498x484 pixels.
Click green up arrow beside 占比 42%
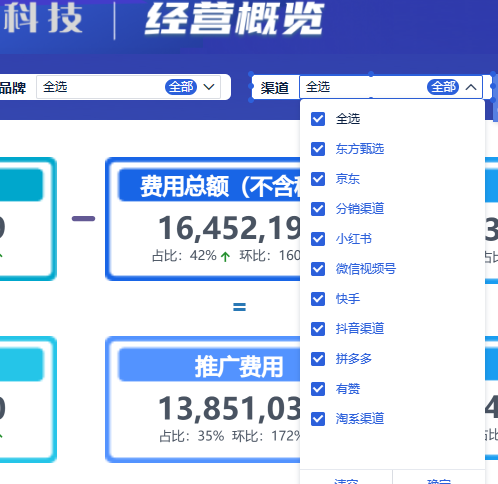tap(225, 257)
